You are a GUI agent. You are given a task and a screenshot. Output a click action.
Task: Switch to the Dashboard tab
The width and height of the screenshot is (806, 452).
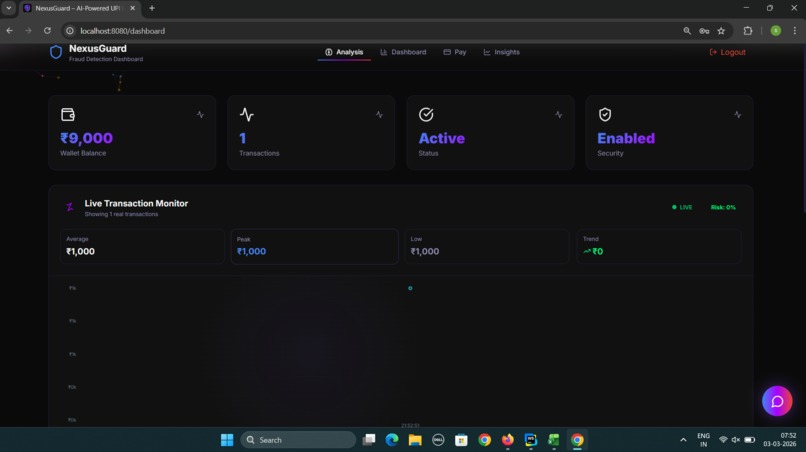click(403, 52)
